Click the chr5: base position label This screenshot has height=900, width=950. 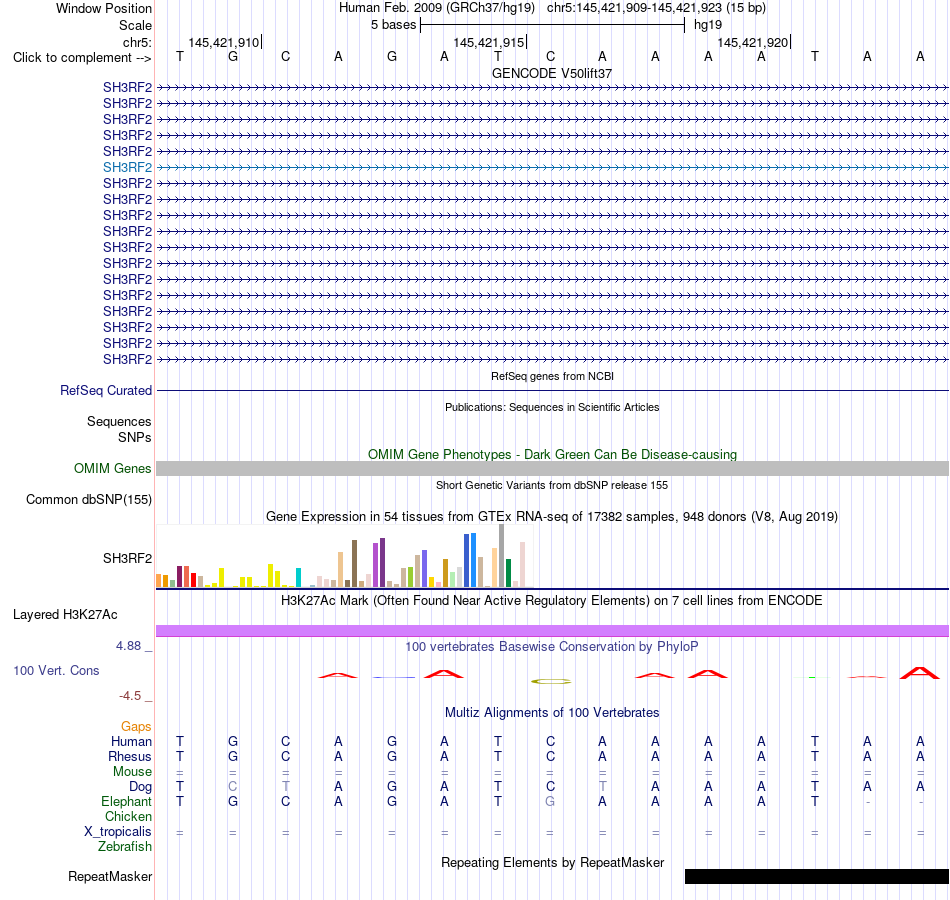(x=137, y=42)
